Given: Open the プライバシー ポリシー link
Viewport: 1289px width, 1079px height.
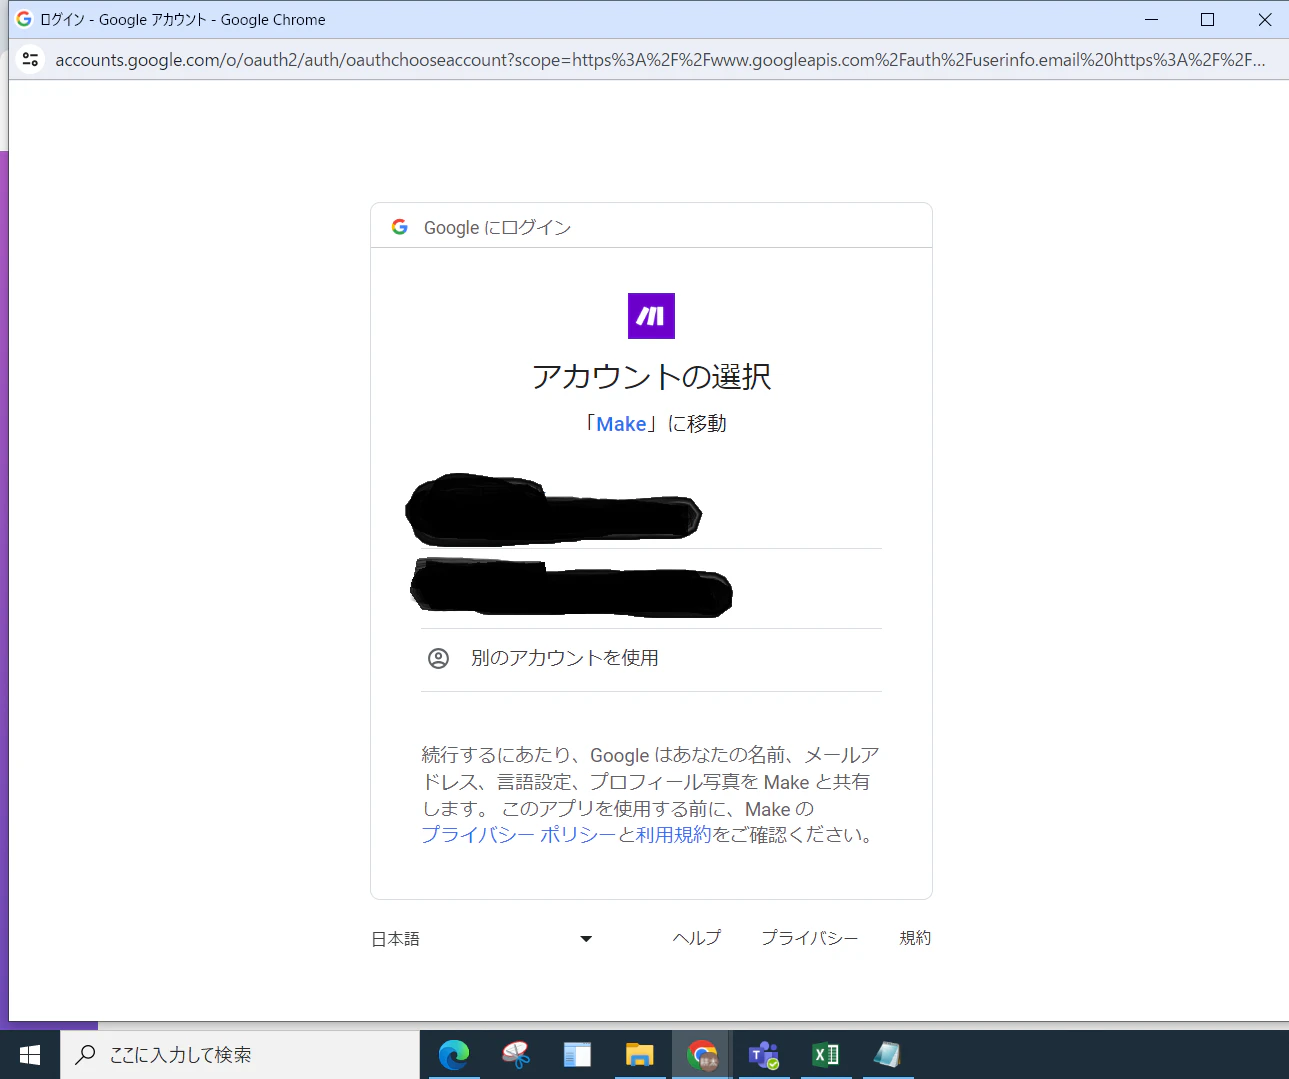Looking at the screenshot, I should click(x=518, y=835).
